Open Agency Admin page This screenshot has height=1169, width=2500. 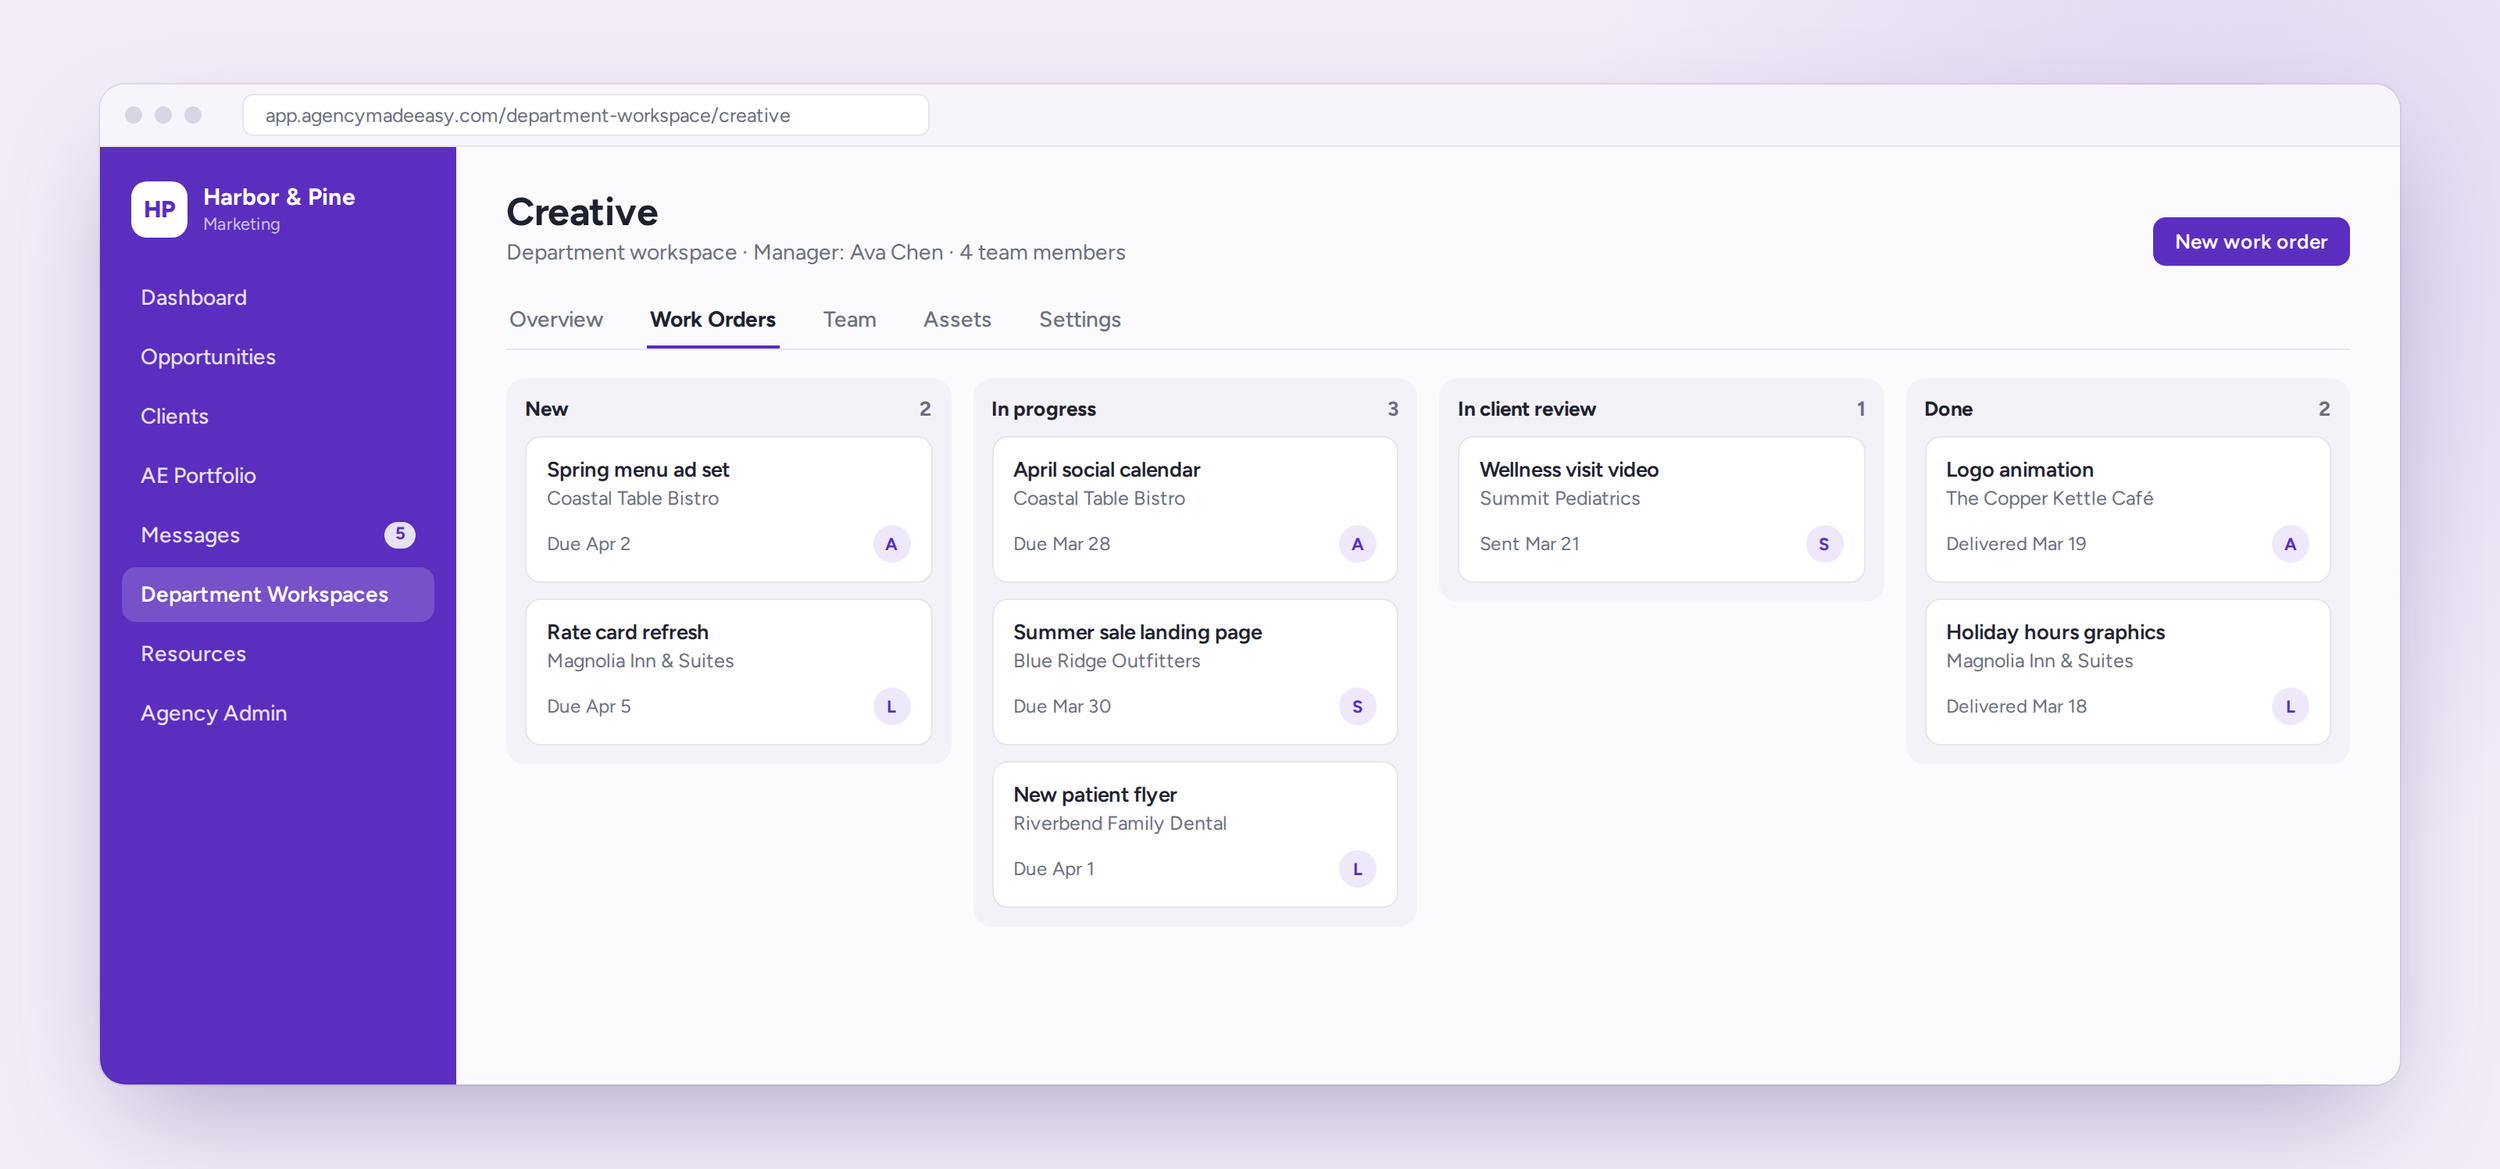[278, 713]
